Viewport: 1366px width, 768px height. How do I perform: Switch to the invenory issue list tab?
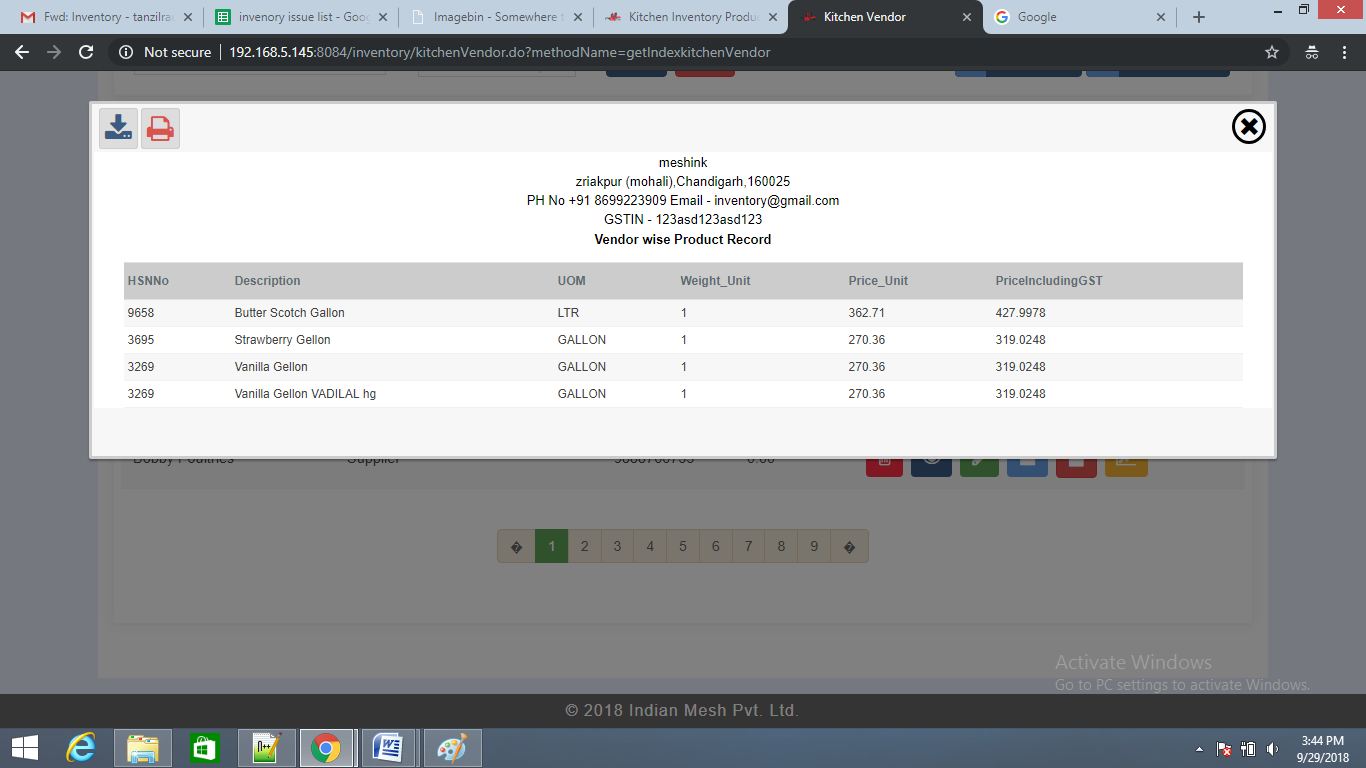302,17
